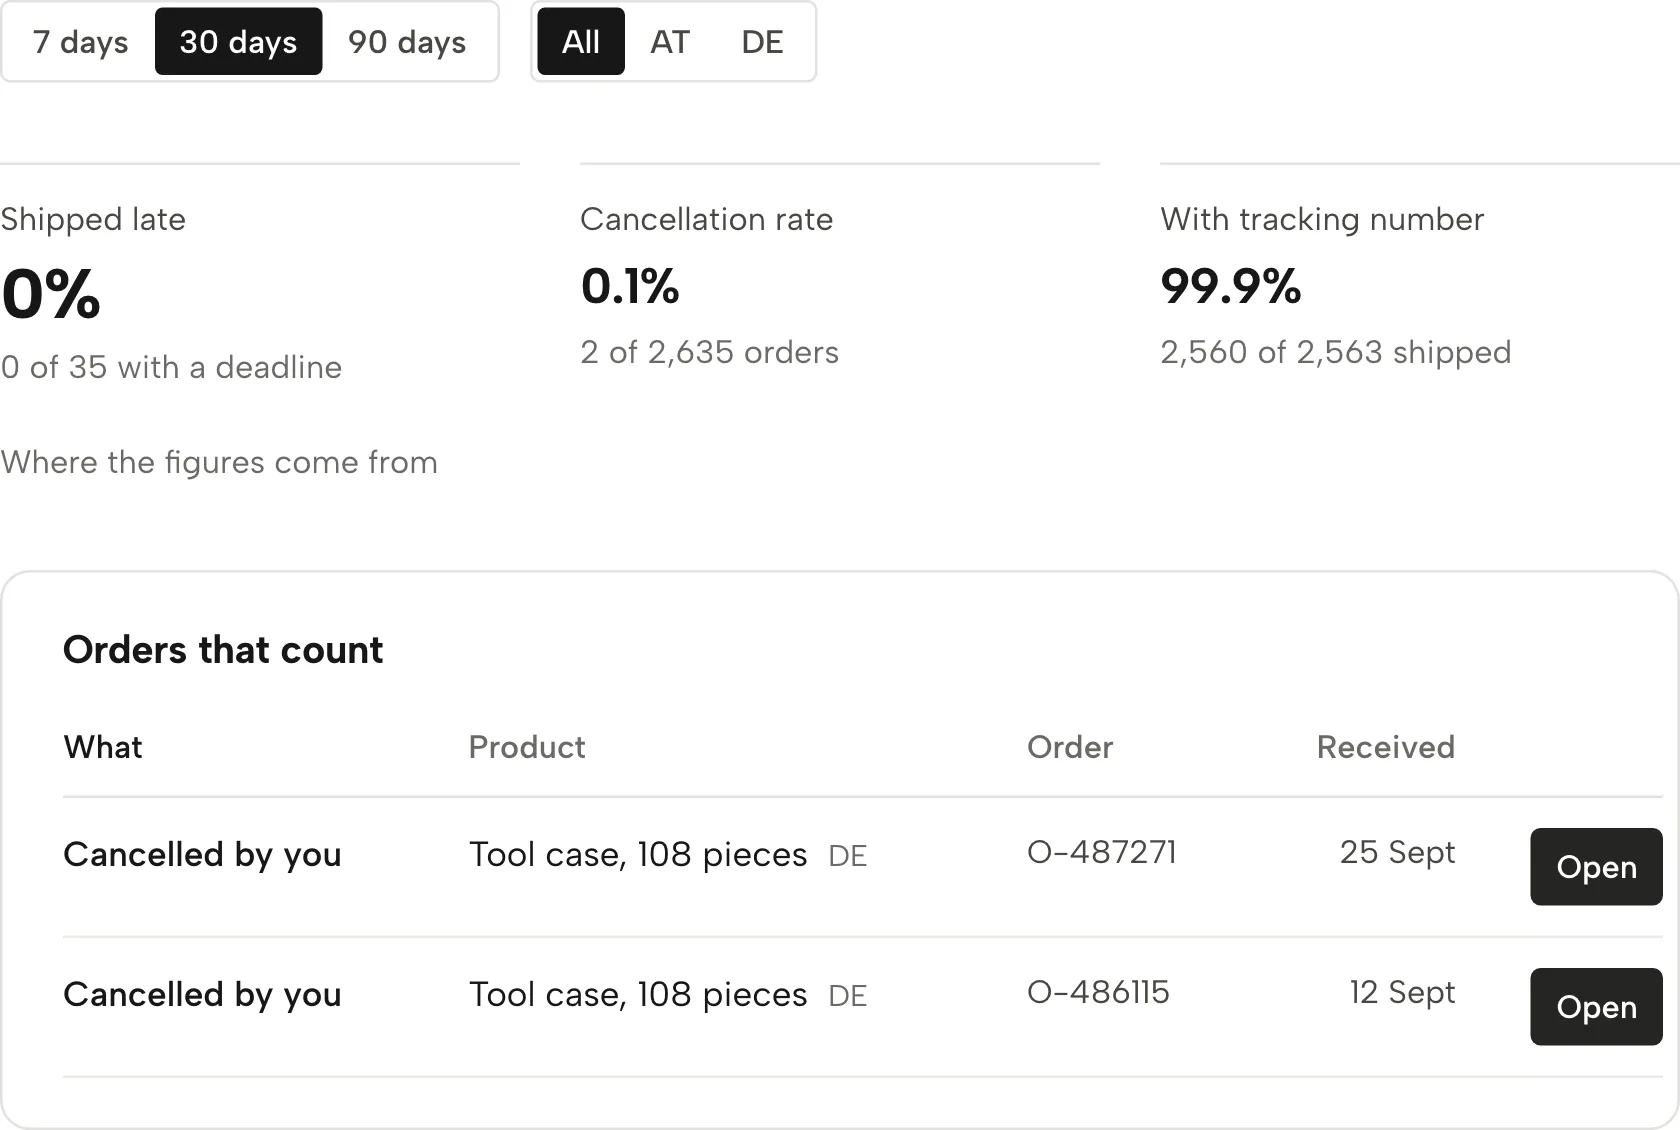The image size is (1680, 1130).
Task: Click the DE tag in order O-487271 row
Action: (x=848, y=856)
